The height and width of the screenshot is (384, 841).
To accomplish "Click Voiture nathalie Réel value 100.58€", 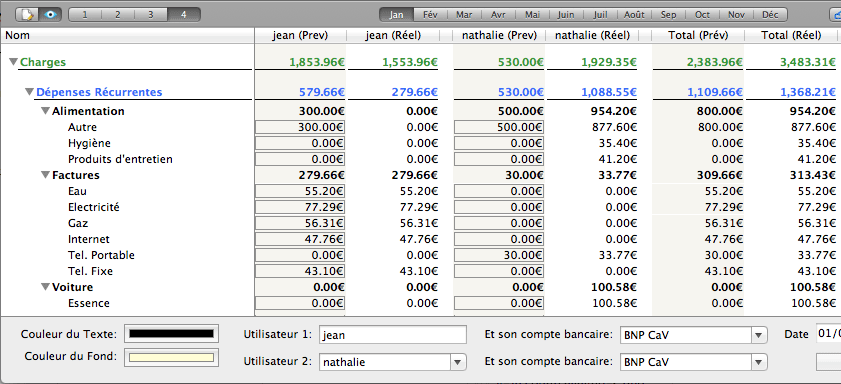I will pyautogui.click(x=614, y=287).
